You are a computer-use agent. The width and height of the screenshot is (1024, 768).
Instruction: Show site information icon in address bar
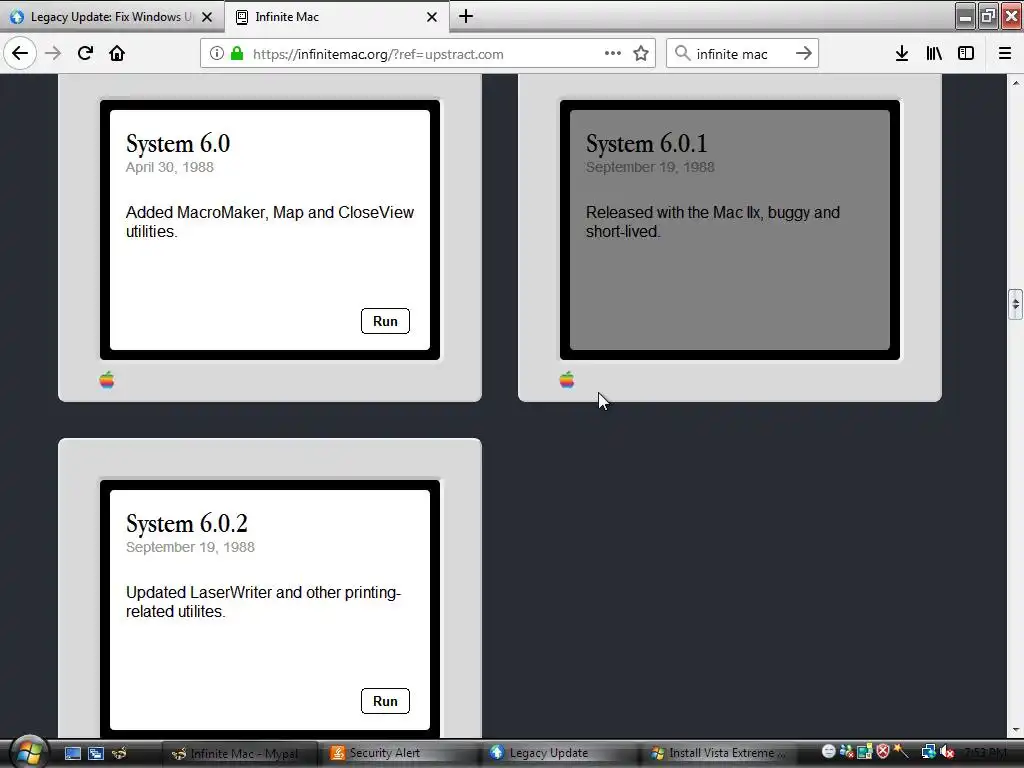click(x=217, y=54)
